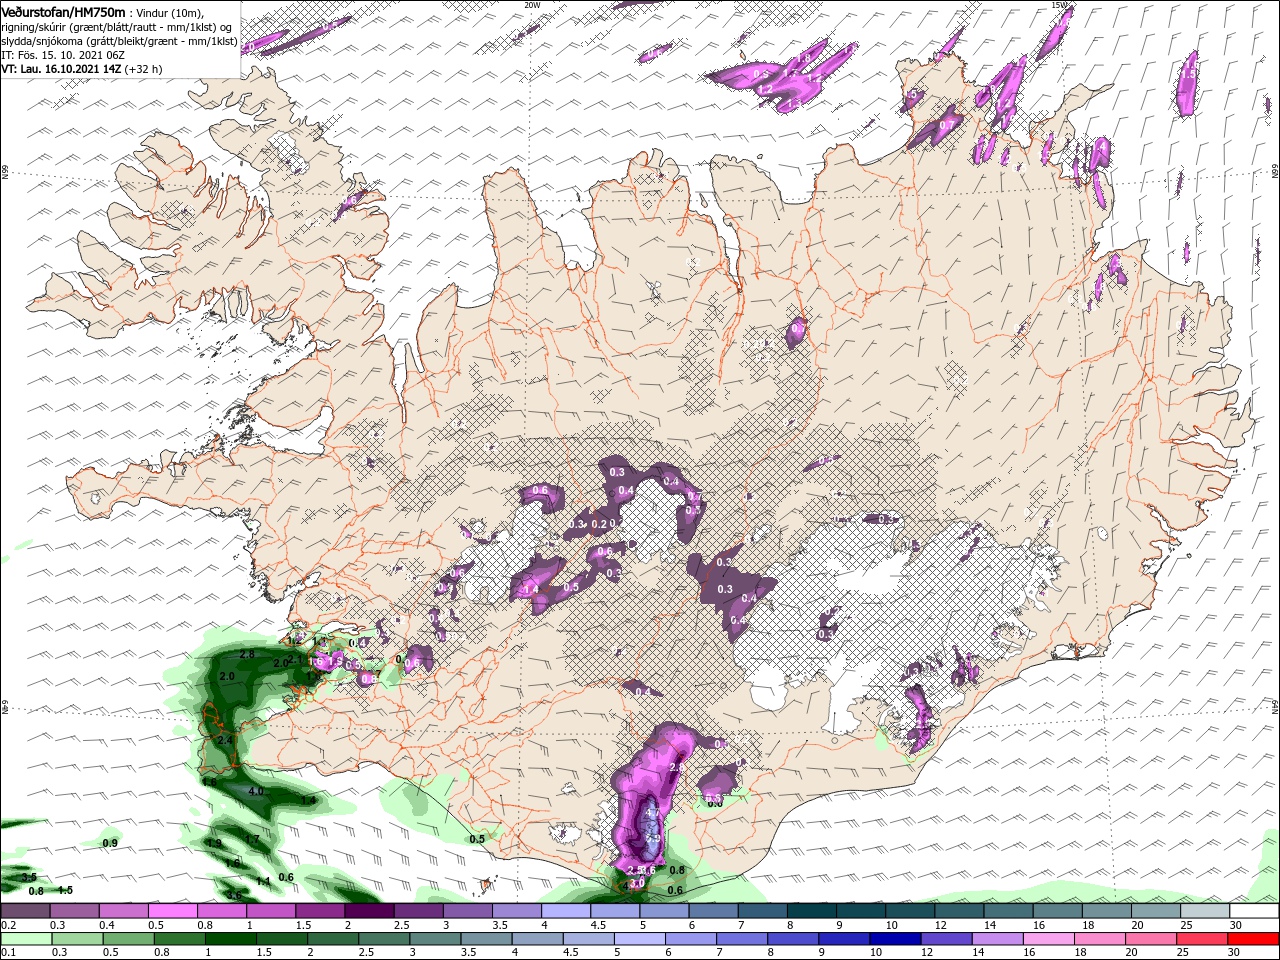Image resolution: width=1280 pixels, height=960 pixels.
Task: Click the 2.8 rain value on map
Action: click(x=248, y=654)
